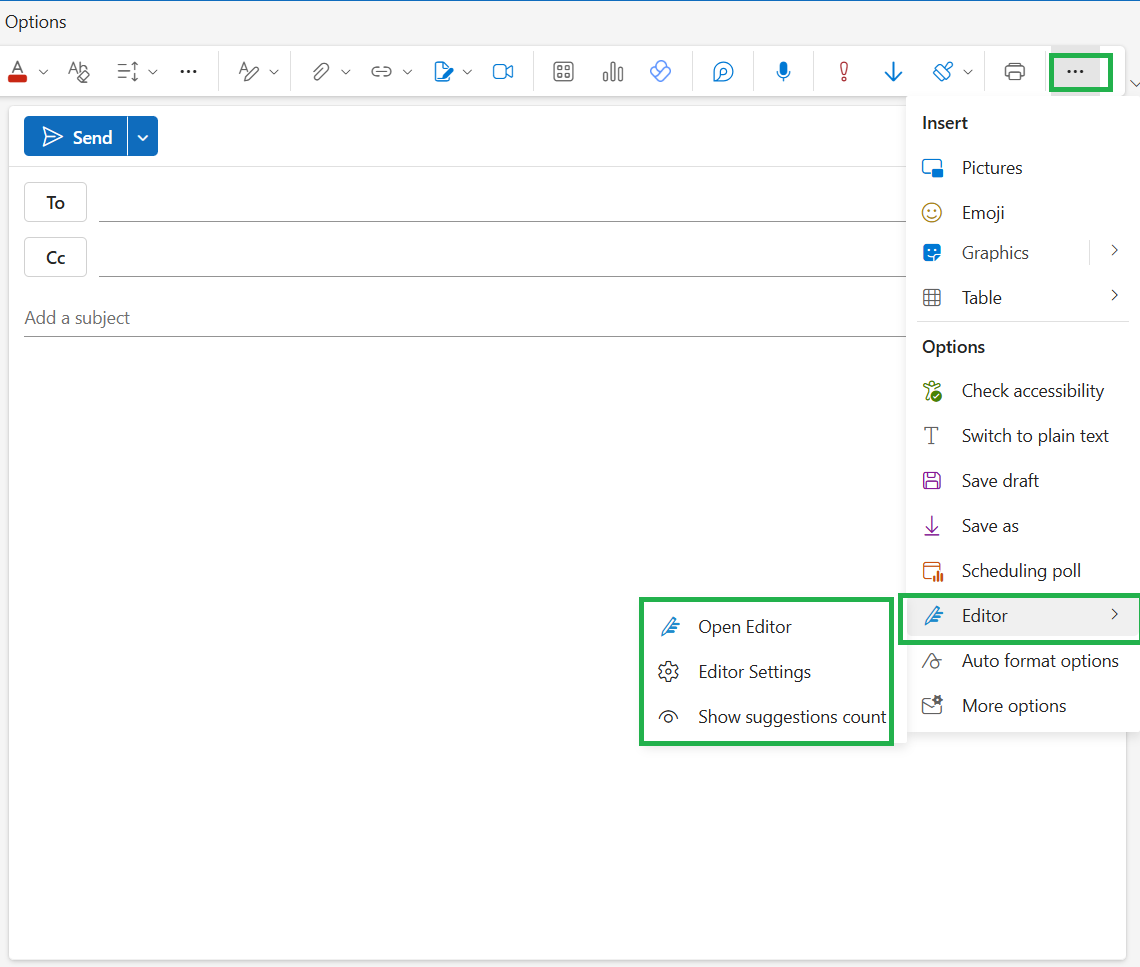Click the insert link icon

(x=382, y=71)
